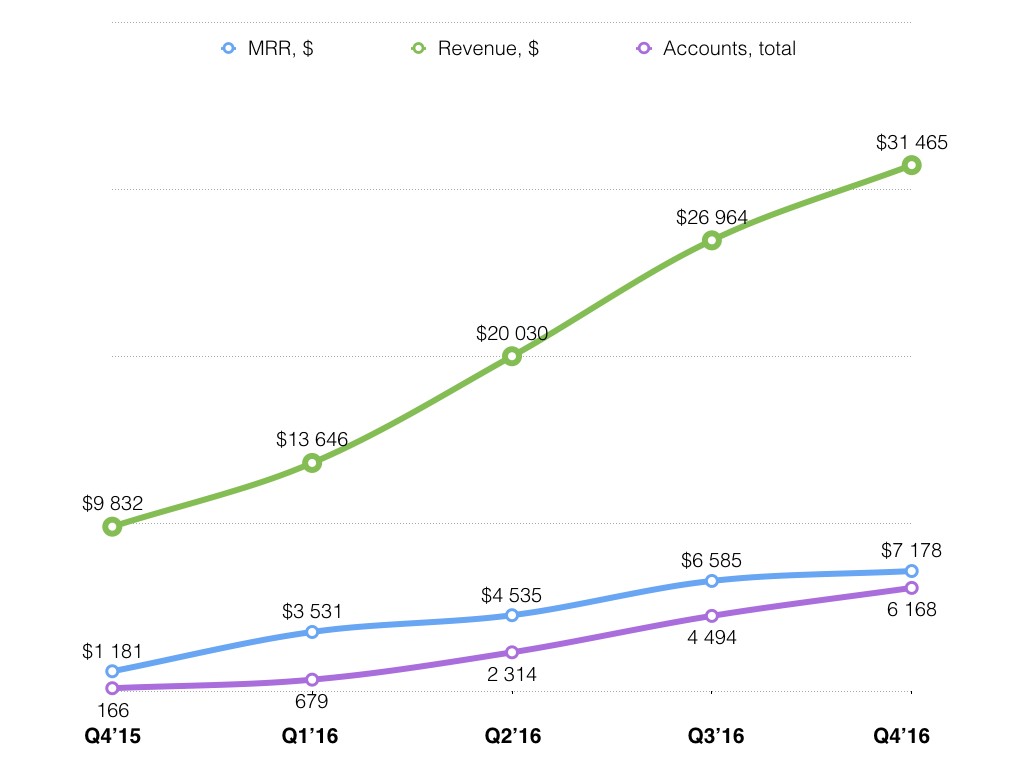Click the Revenue data point at $31 465
The height and width of the screenshot is (768, 1024).
(x=911, y=165)
